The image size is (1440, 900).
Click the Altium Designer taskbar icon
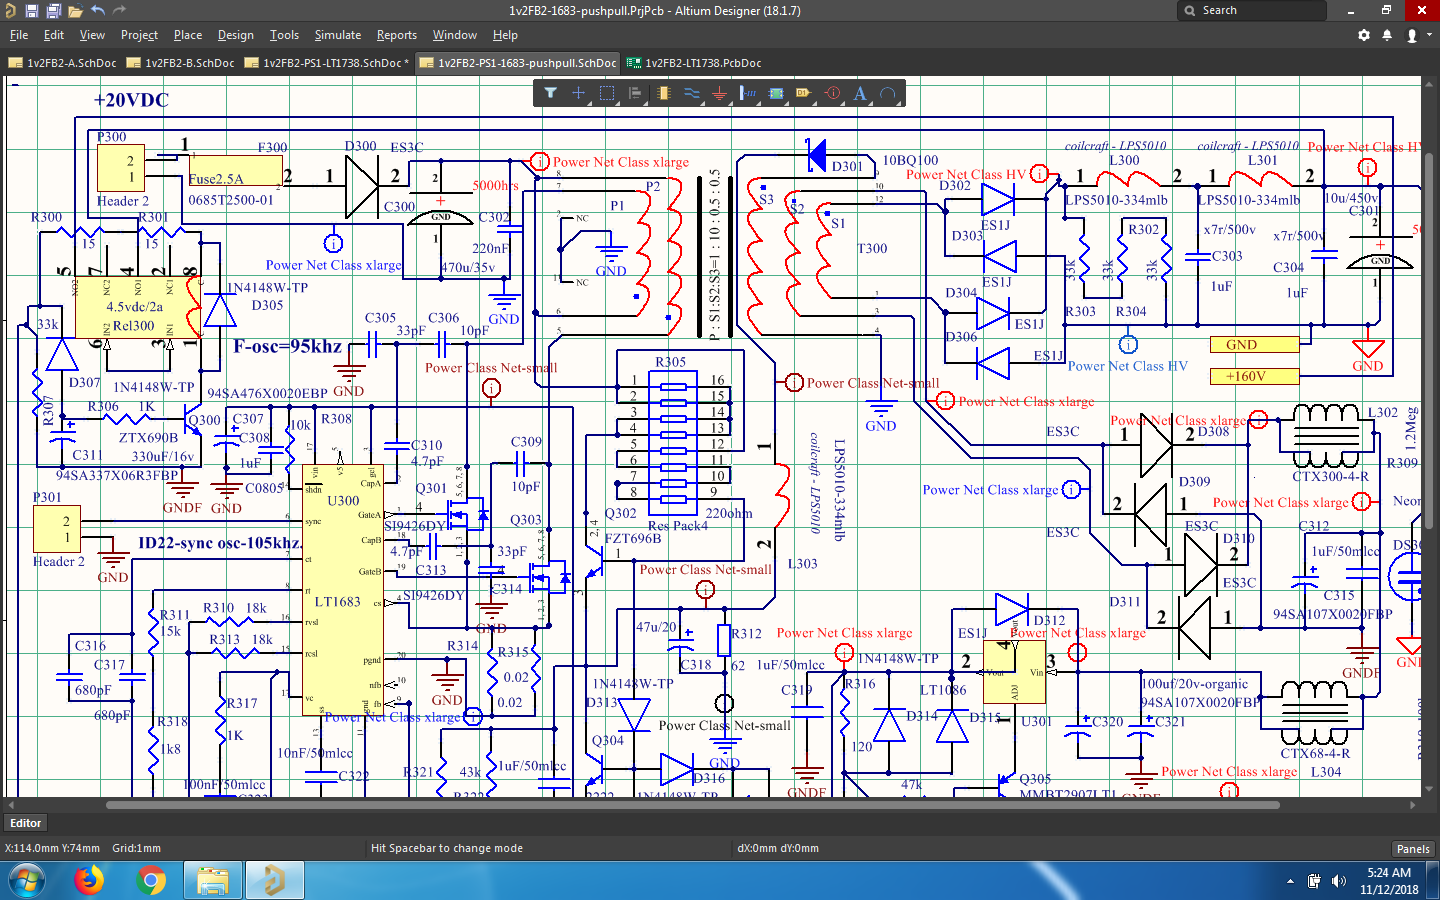(273, 881)
